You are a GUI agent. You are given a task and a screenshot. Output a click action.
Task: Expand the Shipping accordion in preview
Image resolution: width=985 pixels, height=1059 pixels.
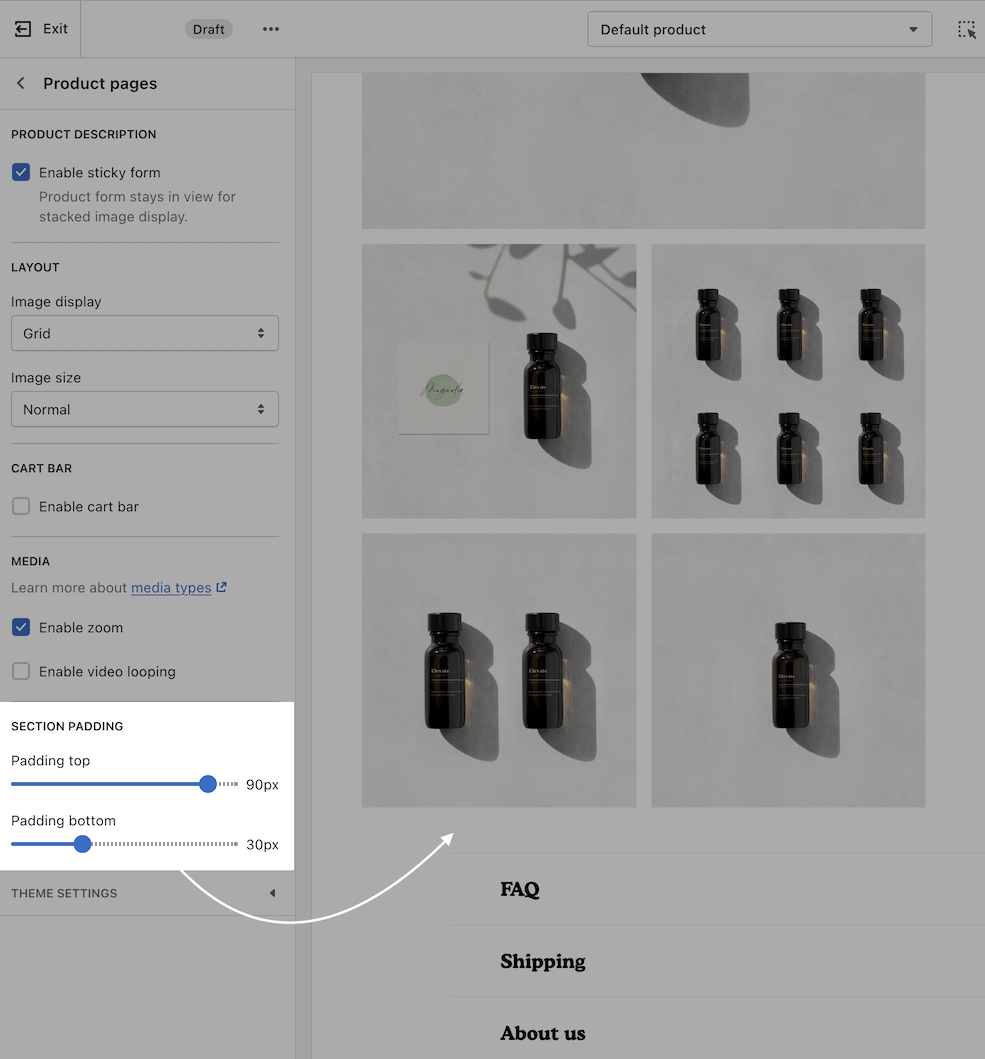point(543,961)
